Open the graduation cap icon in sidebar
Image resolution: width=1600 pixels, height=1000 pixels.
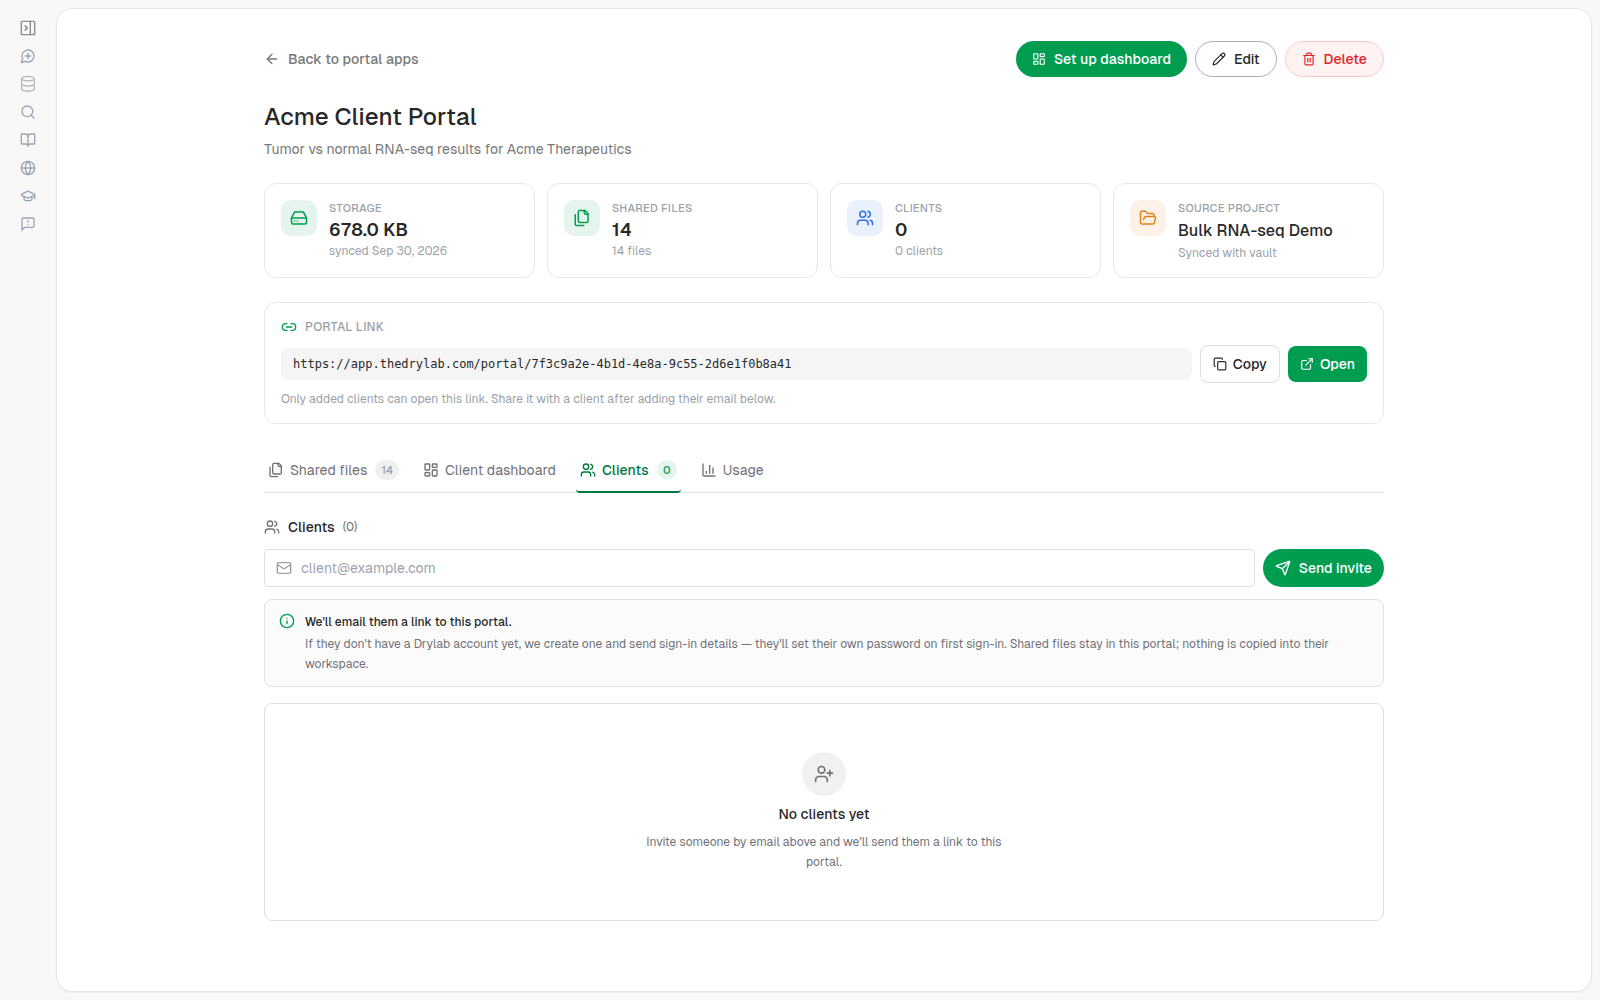pyautogui.click(x=28, y=196)
